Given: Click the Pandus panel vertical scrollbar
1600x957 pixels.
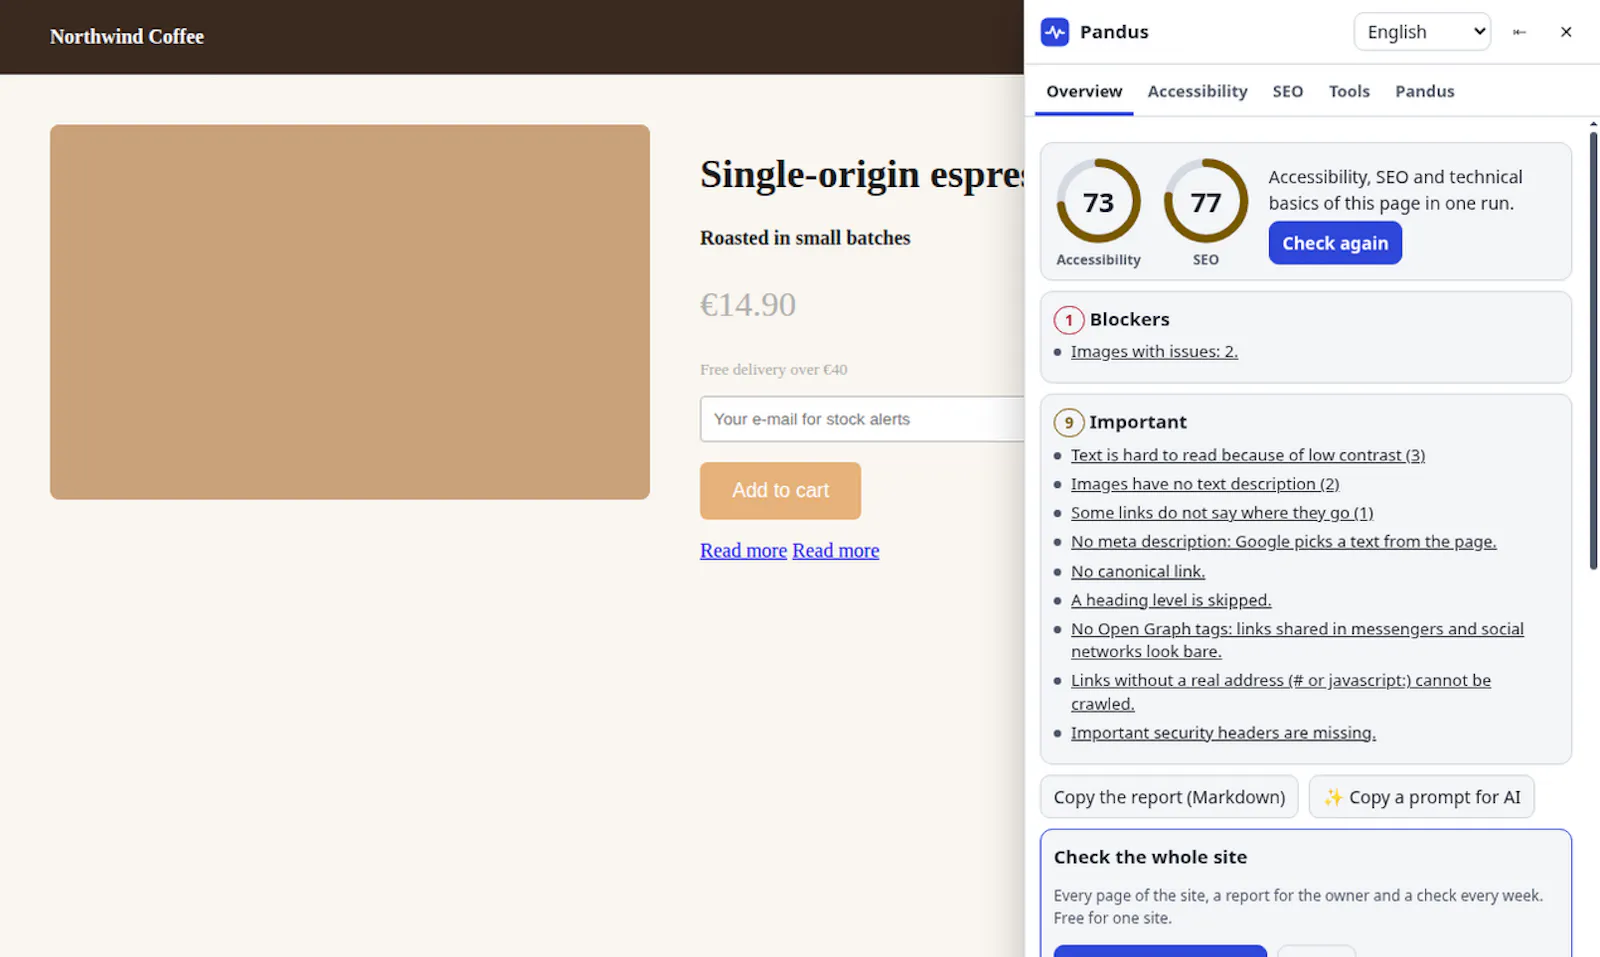Looking at the screenshot, I should [x=1593, y=350].
